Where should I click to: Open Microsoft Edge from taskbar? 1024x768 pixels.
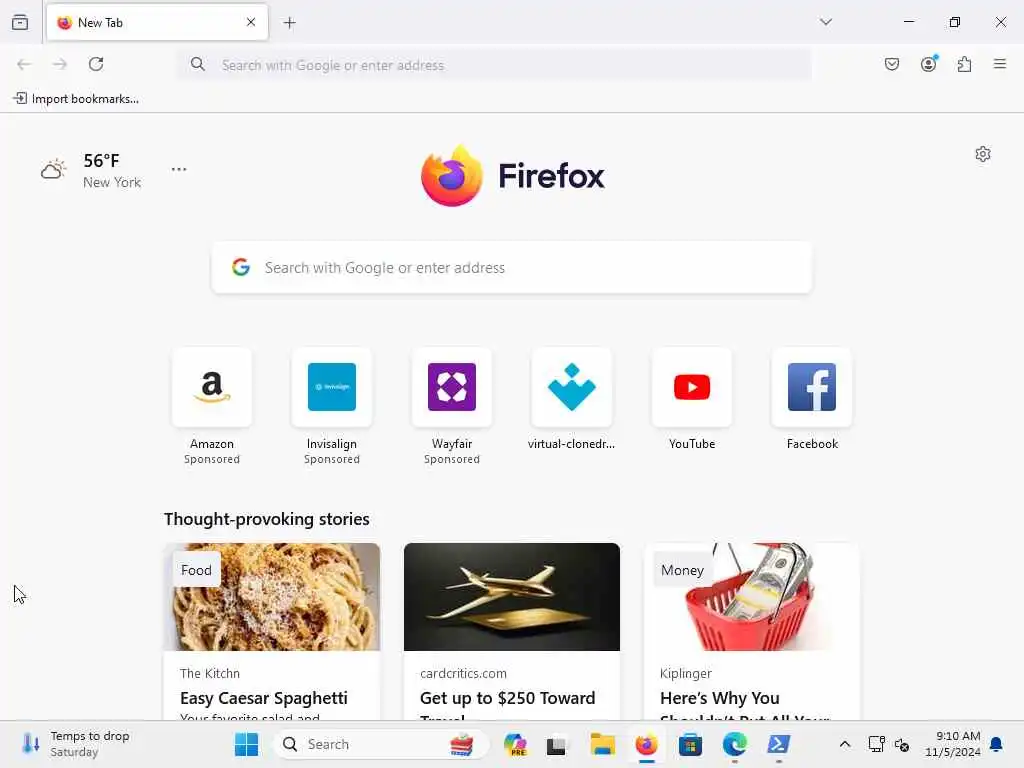click(x=735, y=744)
